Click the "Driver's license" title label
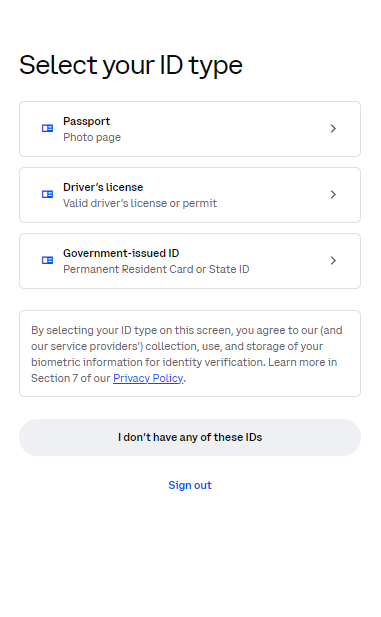The image size is (381, 617). click(x=103, y=187)
